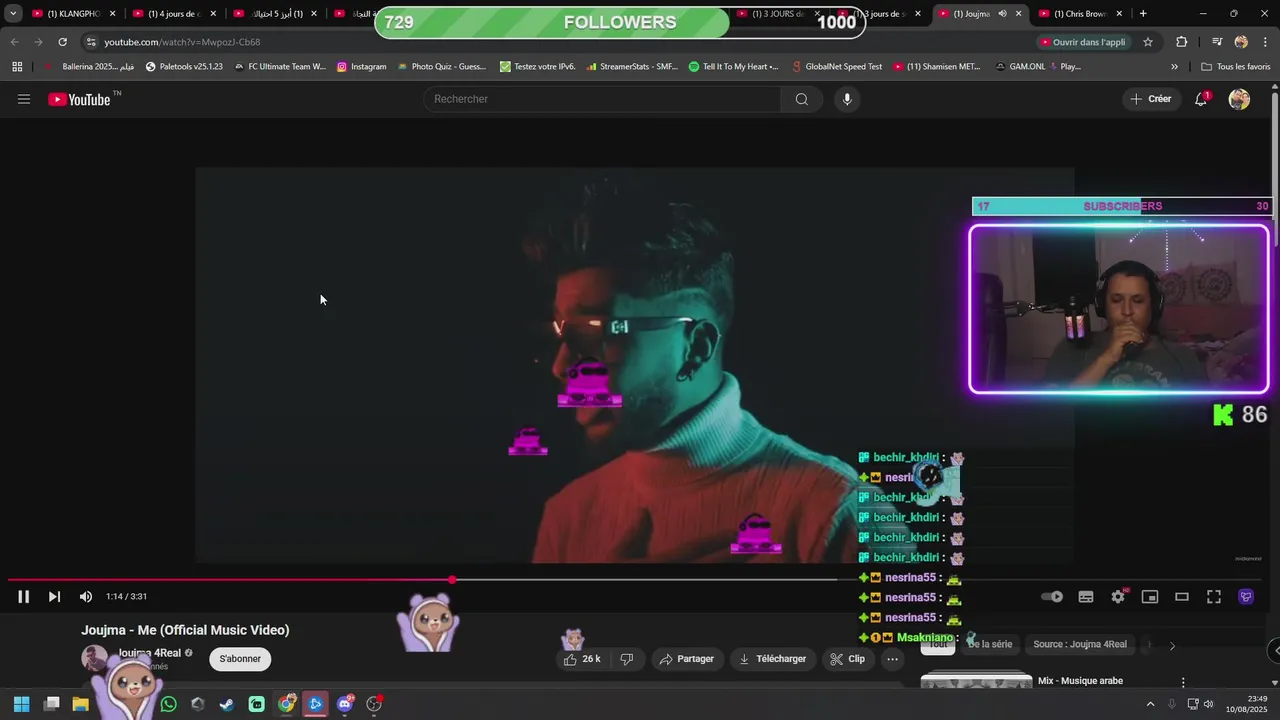Open more actions three-dot menu
This screenshot has width=1280, height=720.
(x=892, y=659)
